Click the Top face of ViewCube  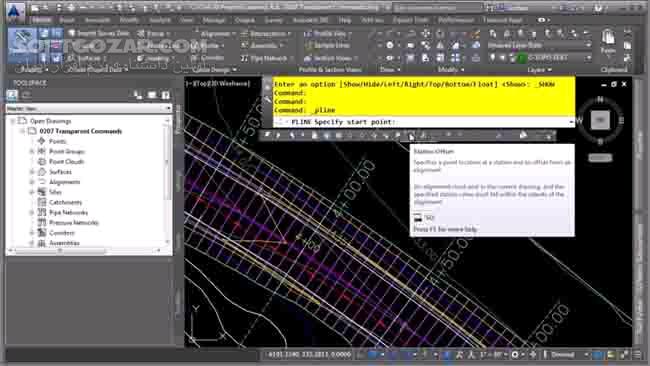tap(600, 120)
